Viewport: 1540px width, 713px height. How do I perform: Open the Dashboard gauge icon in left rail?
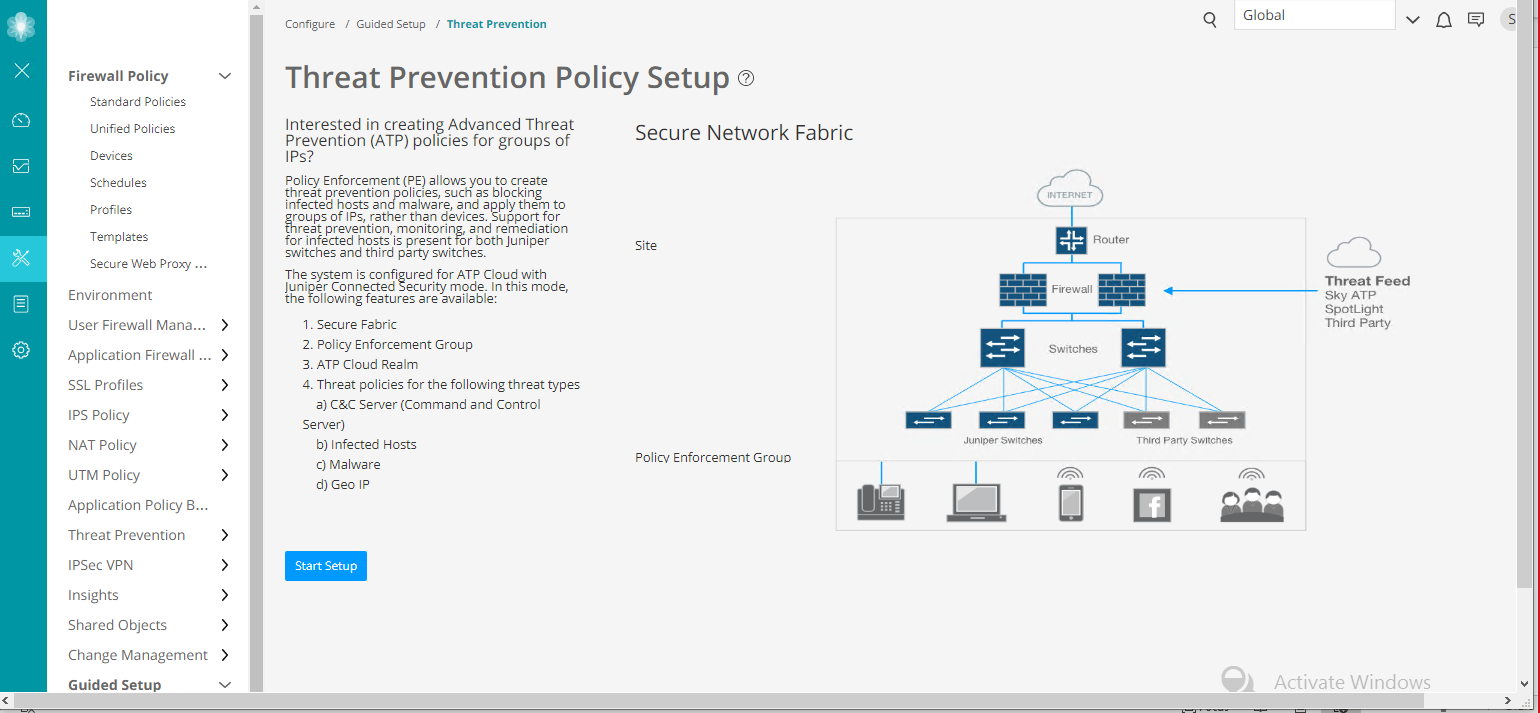click(x=22, y=119)
